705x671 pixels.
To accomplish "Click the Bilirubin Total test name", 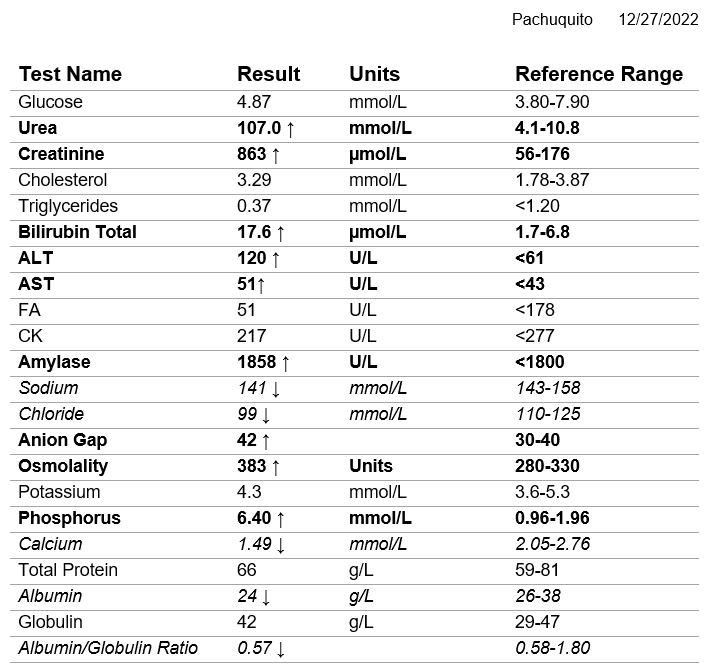I will click(77, 232).
